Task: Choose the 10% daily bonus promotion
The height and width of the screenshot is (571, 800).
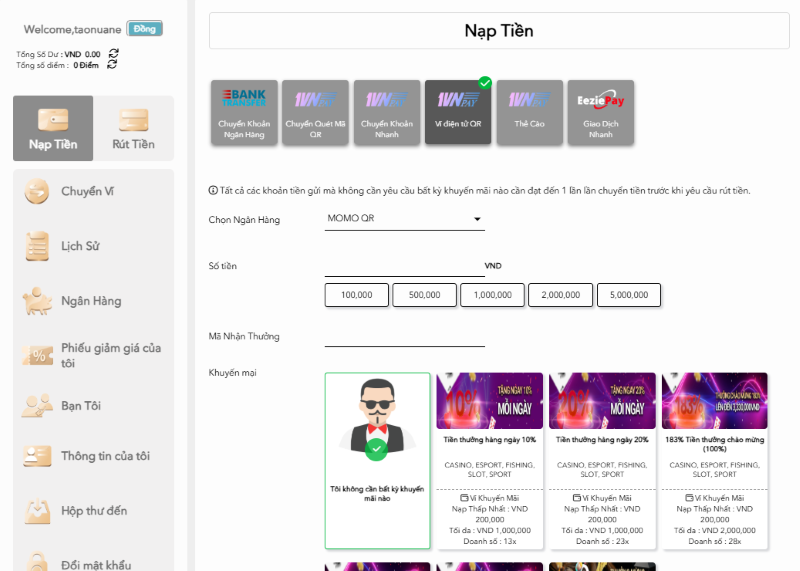Action: (x=489, y=460)
